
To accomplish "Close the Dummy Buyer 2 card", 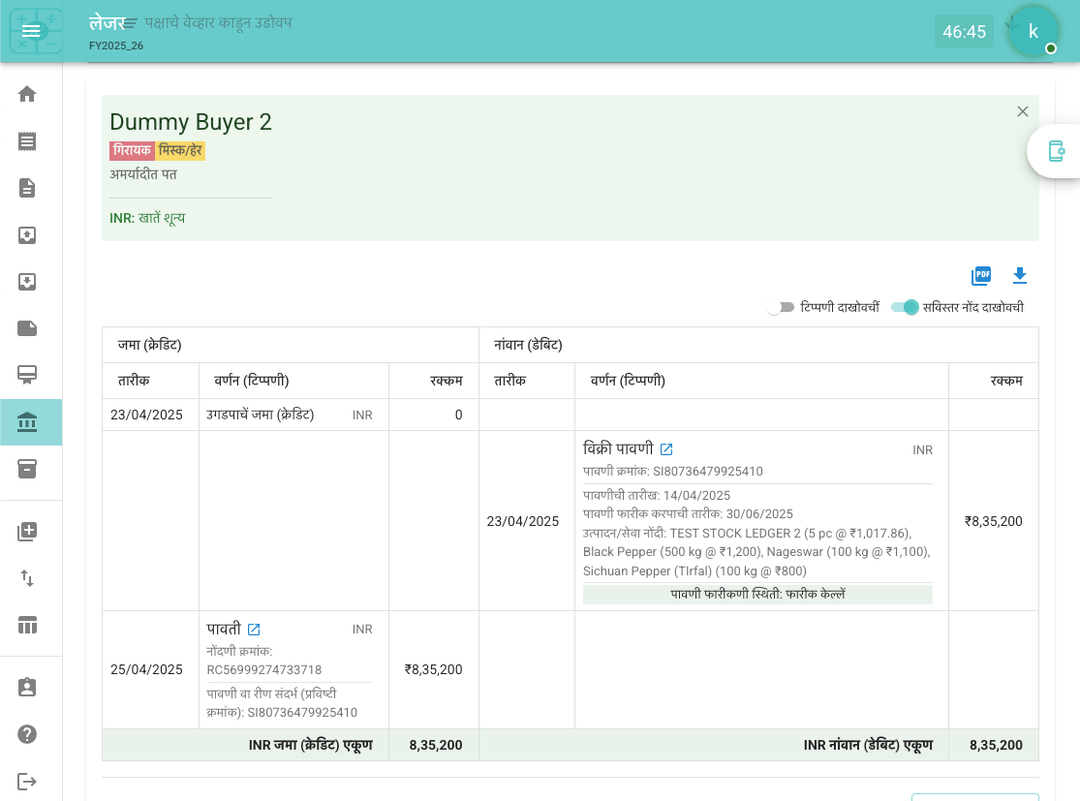I will point(1022,111).
